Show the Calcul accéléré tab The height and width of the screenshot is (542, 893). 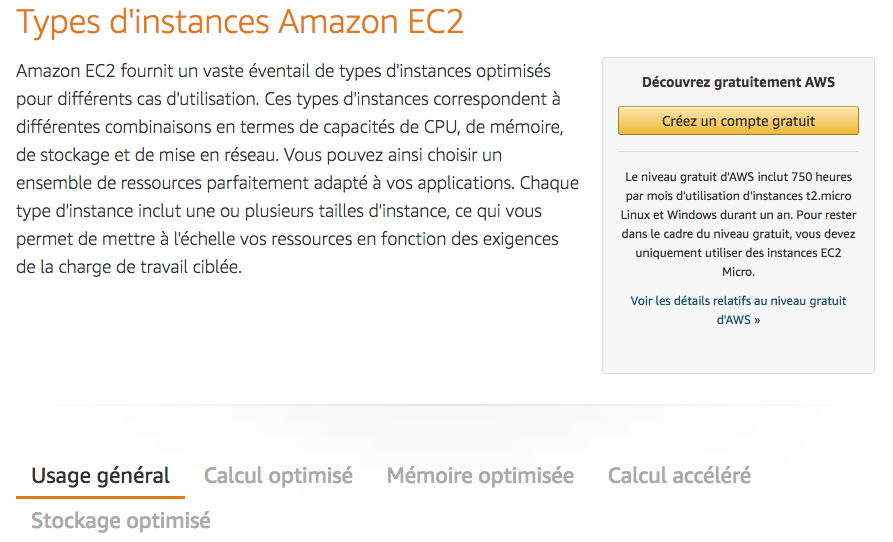tap(679, 476)
